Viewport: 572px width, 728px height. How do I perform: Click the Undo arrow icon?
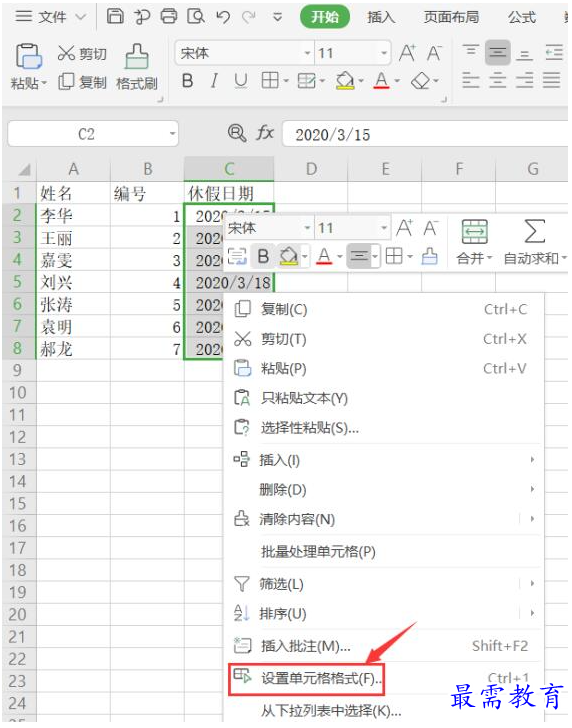(x=223, y=17)
